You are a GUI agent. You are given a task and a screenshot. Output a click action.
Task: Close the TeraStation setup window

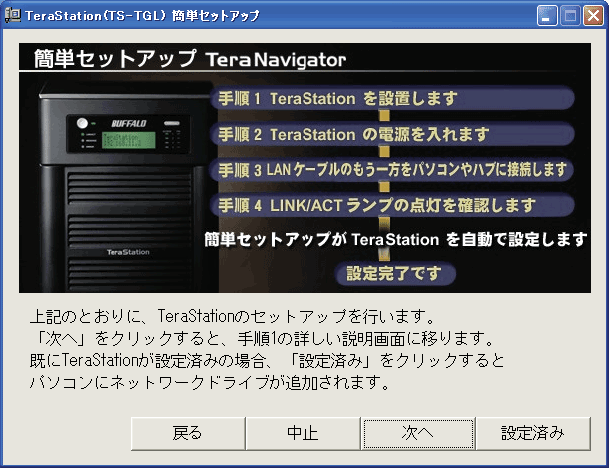tap(593, 16)
